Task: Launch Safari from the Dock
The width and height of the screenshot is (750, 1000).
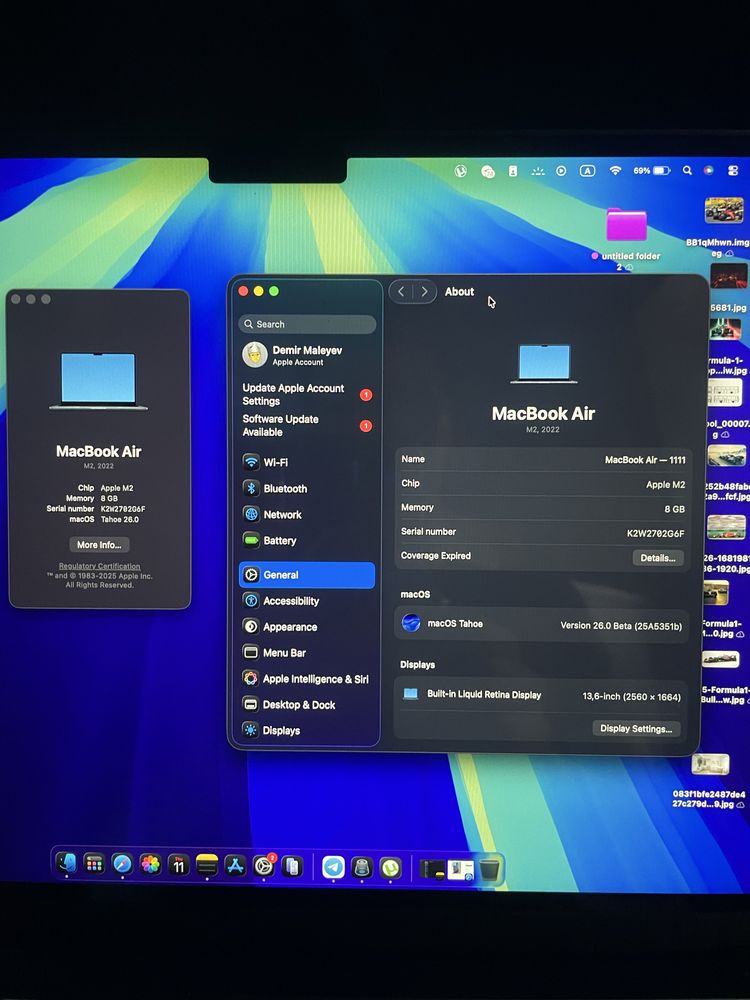Action: pyautogui.click(x=122, y=865)
